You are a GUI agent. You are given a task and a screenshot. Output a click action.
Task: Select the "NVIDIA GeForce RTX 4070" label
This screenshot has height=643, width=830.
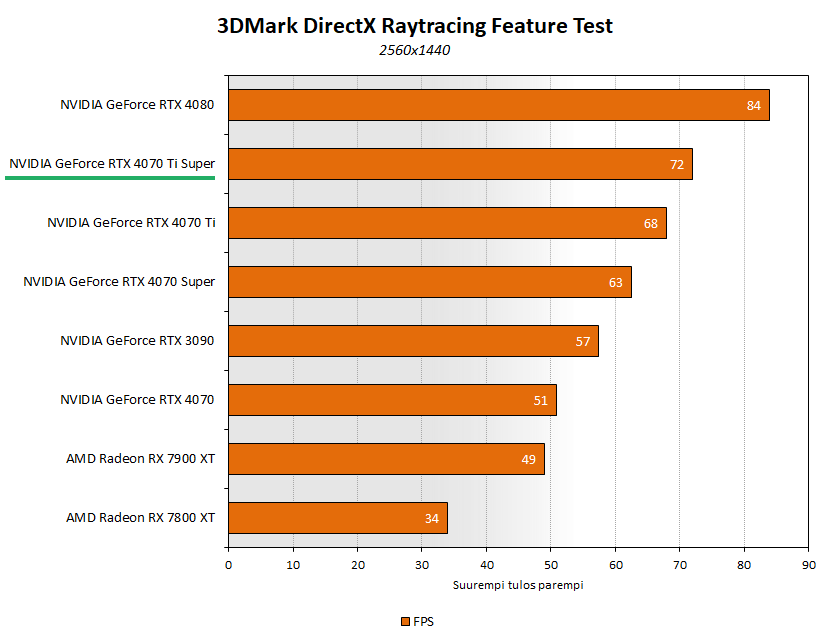(137, 400)
